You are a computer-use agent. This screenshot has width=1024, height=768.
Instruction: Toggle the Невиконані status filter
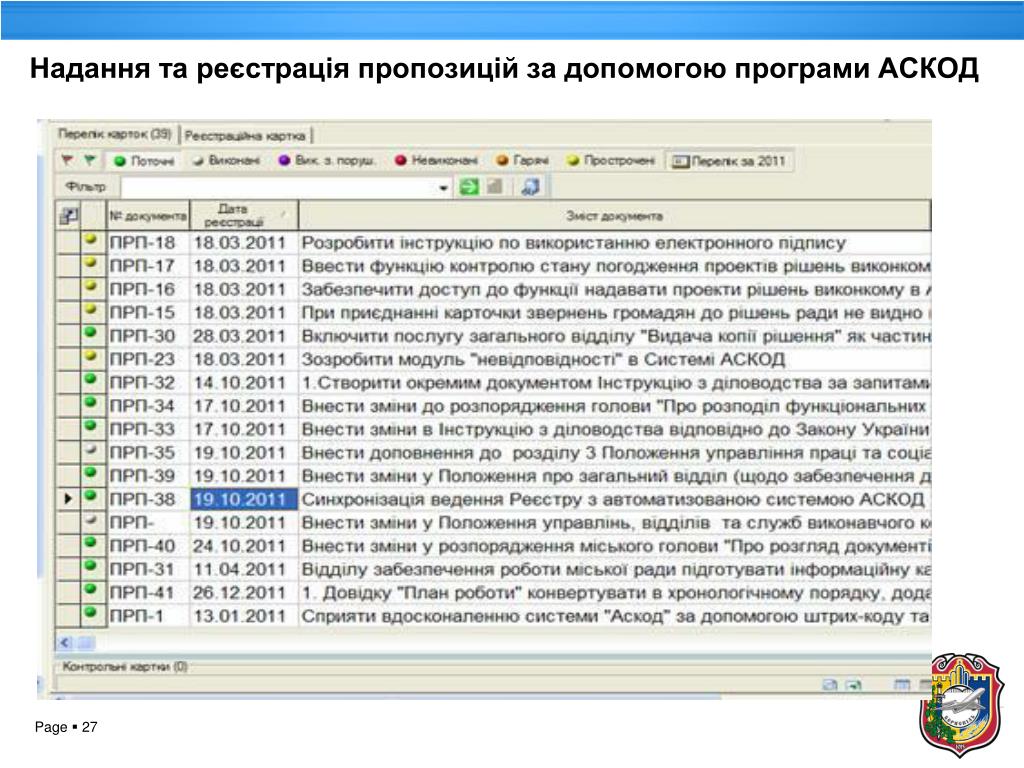click(x=436, y=161)
